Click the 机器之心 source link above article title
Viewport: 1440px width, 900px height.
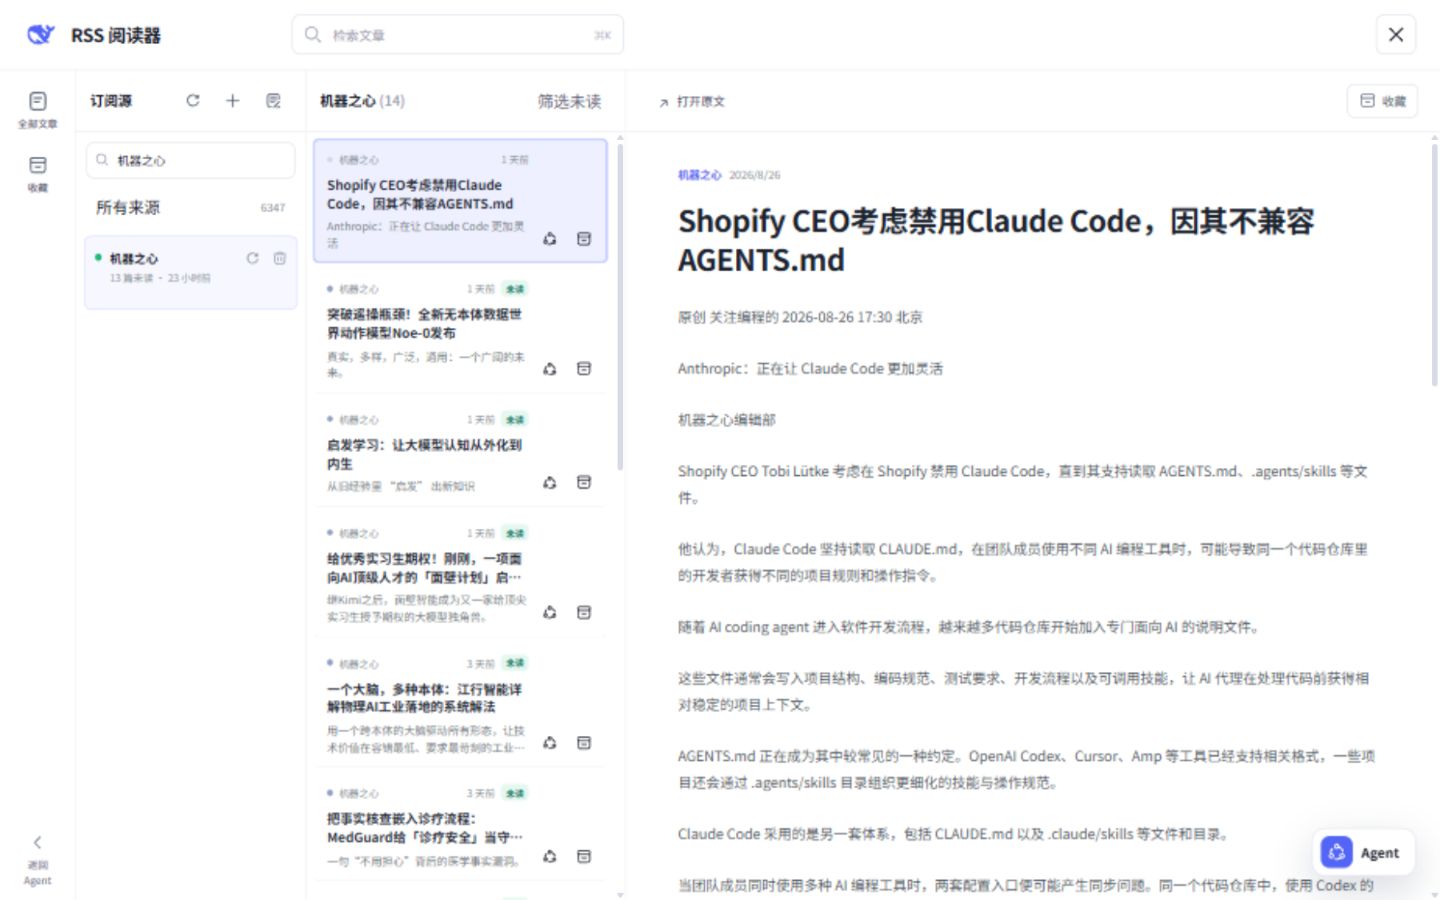(699, 175)
